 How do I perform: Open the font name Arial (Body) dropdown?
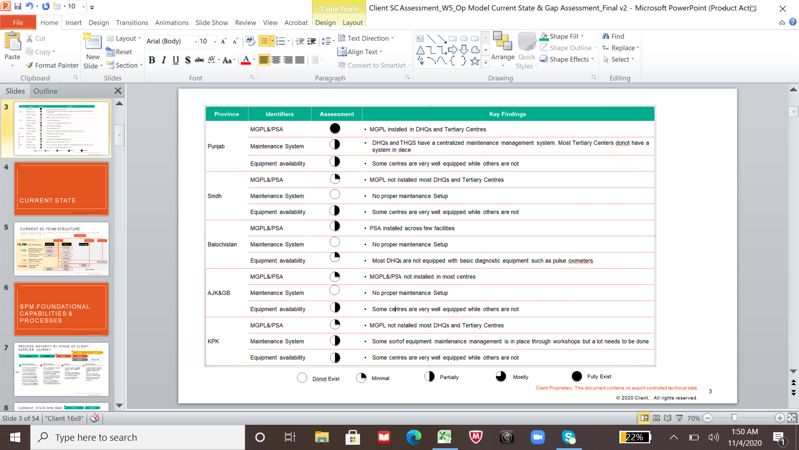click(196, 41)
